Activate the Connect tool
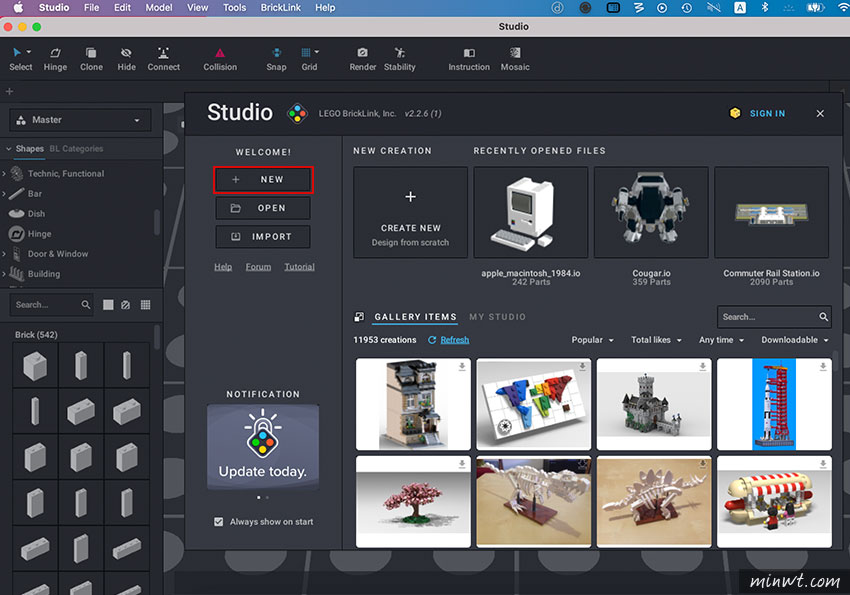Image resolution: width=850 pixels, height=595 pixels. click(163, 60)
